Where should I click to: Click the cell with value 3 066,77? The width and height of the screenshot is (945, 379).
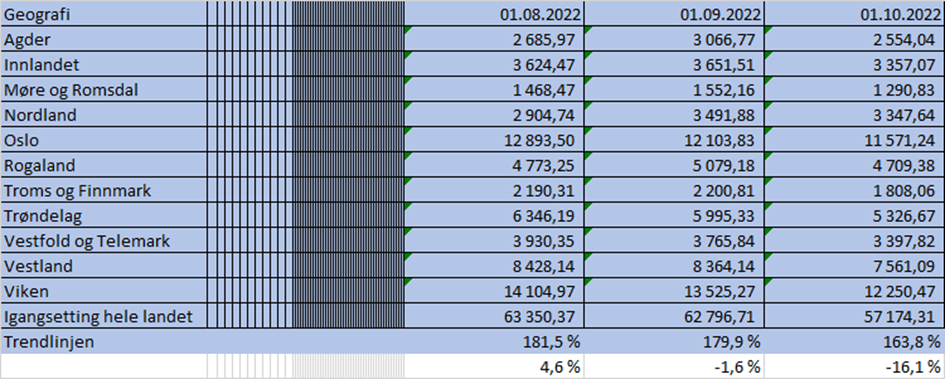point(673,39)
